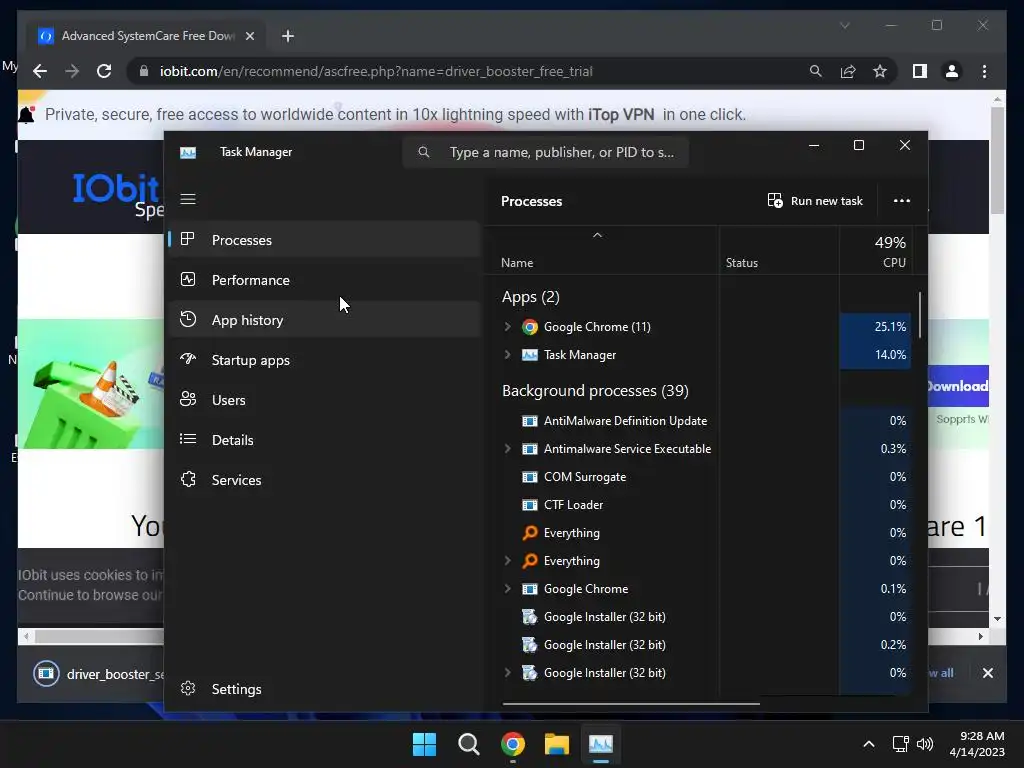This screenshot has height=768, width=1024.
Task: Click the IObit logo on the webpage
Action: (117, 189)
